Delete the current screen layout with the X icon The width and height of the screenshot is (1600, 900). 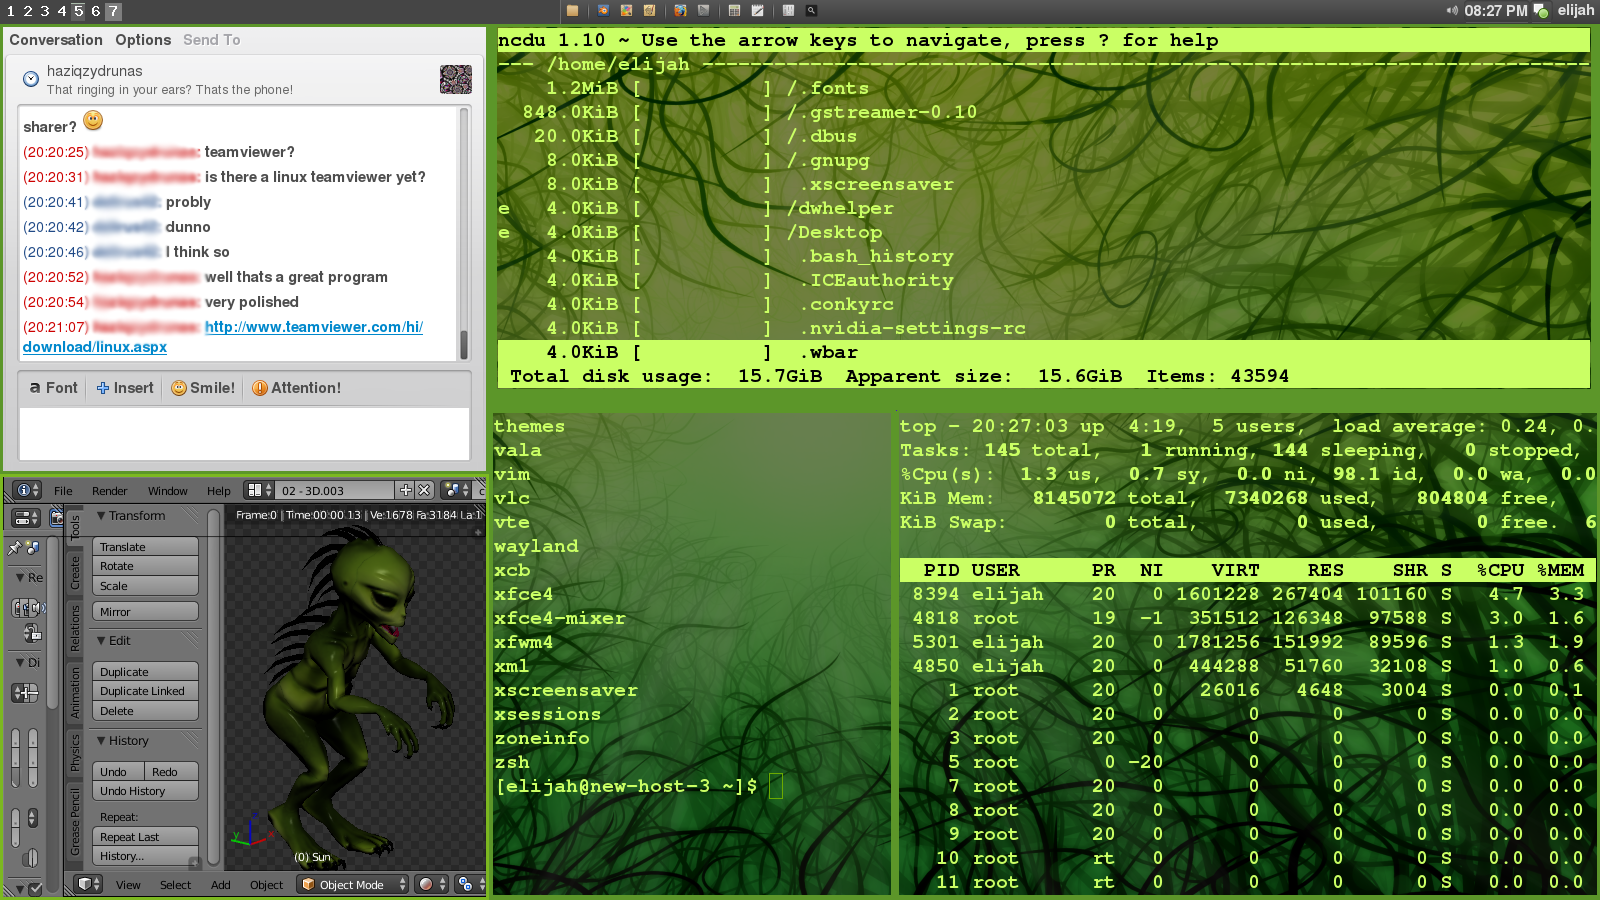(424, 490)
